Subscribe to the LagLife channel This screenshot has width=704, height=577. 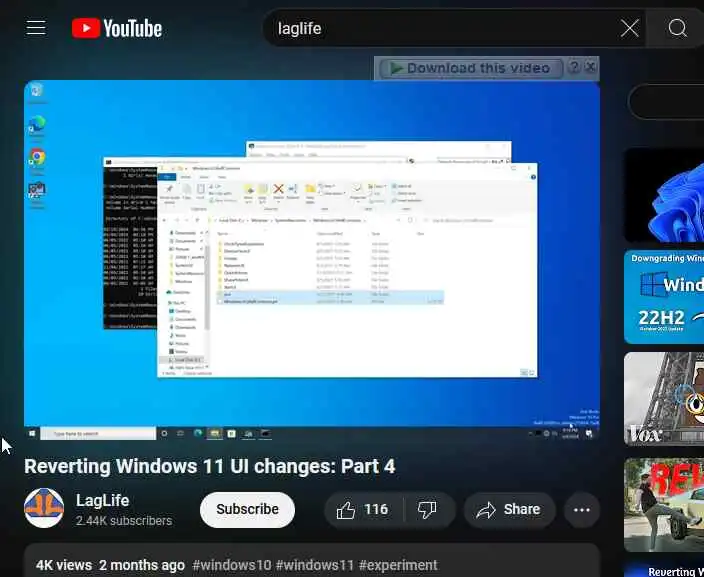point(247,510)
